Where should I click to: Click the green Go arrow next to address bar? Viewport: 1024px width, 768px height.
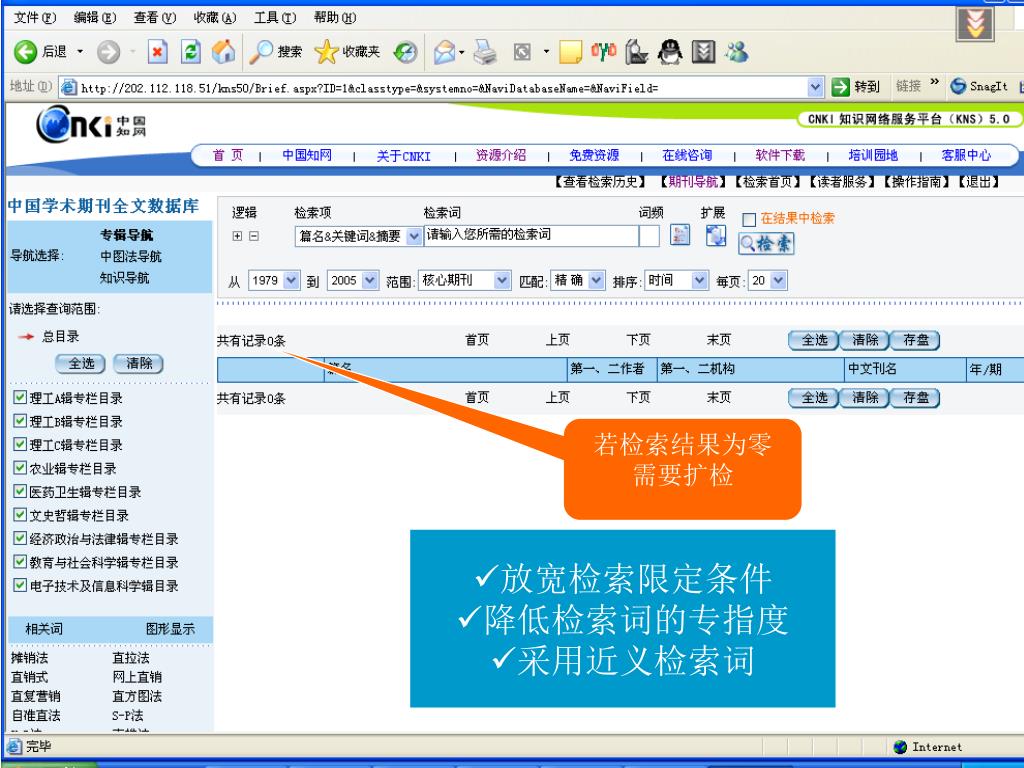coord(840,86)
